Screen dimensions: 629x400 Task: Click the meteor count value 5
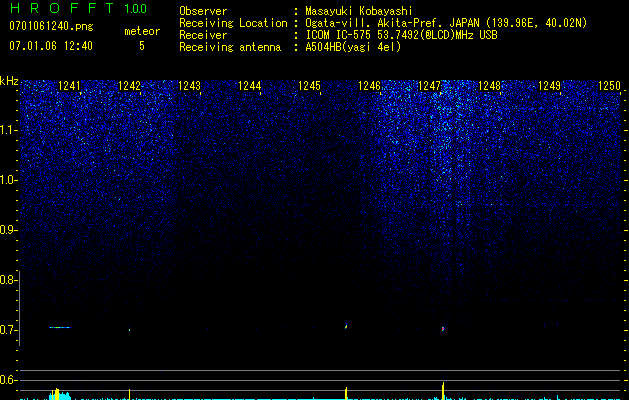tap(142, 46)
